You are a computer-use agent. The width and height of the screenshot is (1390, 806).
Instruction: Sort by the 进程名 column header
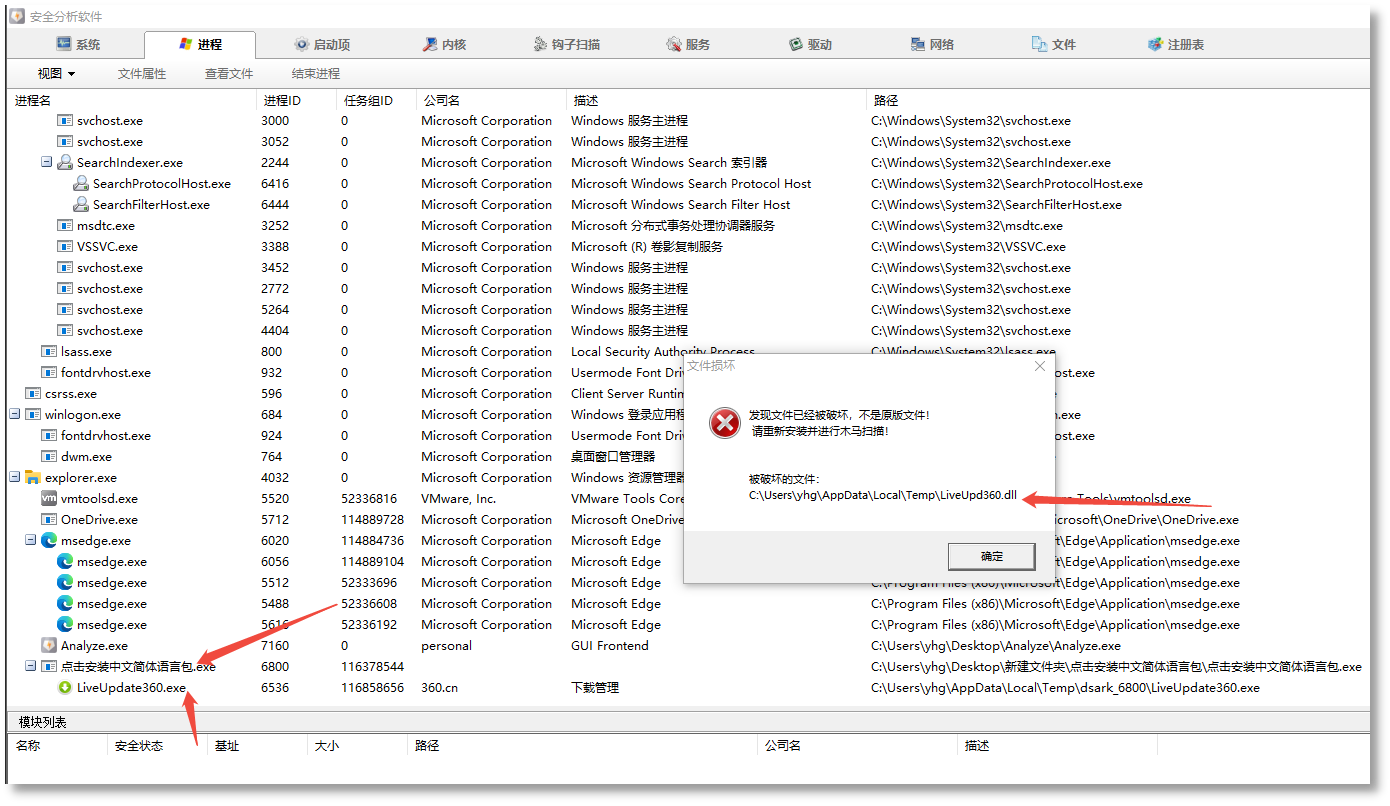(132, 100)
